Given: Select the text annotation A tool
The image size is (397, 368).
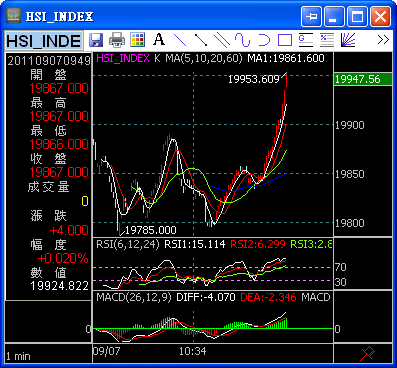Looking at the screenshot, I should tap(159, 39).
